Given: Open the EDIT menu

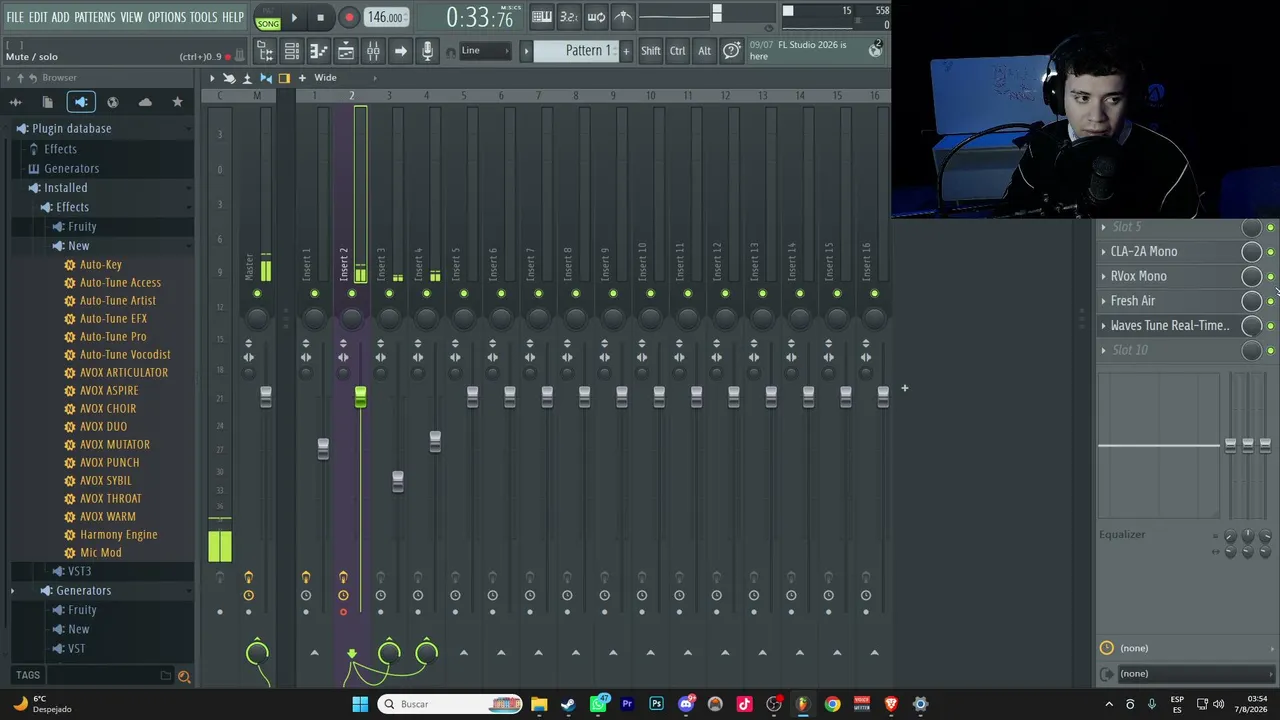Looking at the screenshot, I should click(x=38, y=18).
